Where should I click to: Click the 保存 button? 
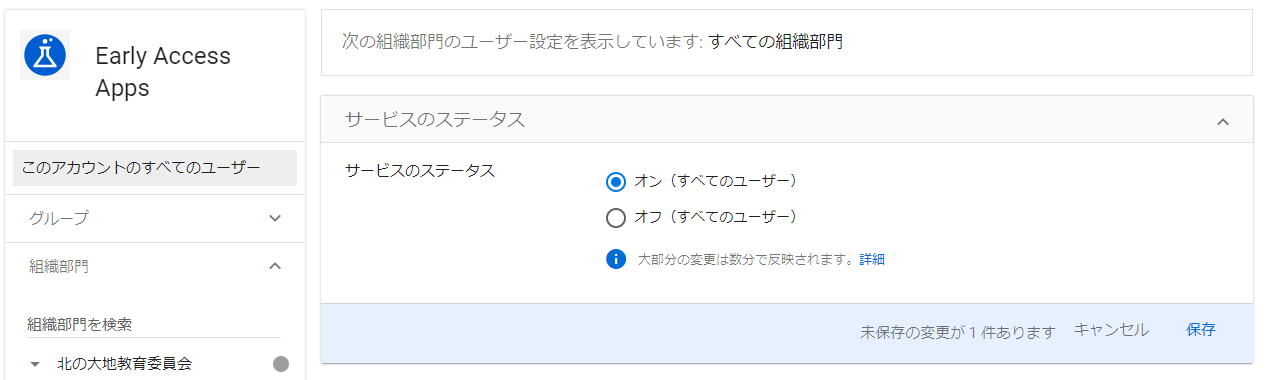pyautogui.click(x=1201, y=330)
